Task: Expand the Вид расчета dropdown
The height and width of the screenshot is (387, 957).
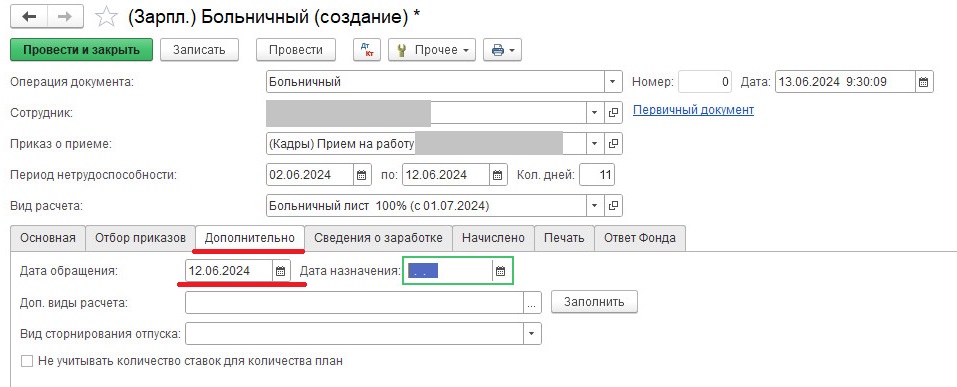Action: pyautogui.click(x=594, y=206)
